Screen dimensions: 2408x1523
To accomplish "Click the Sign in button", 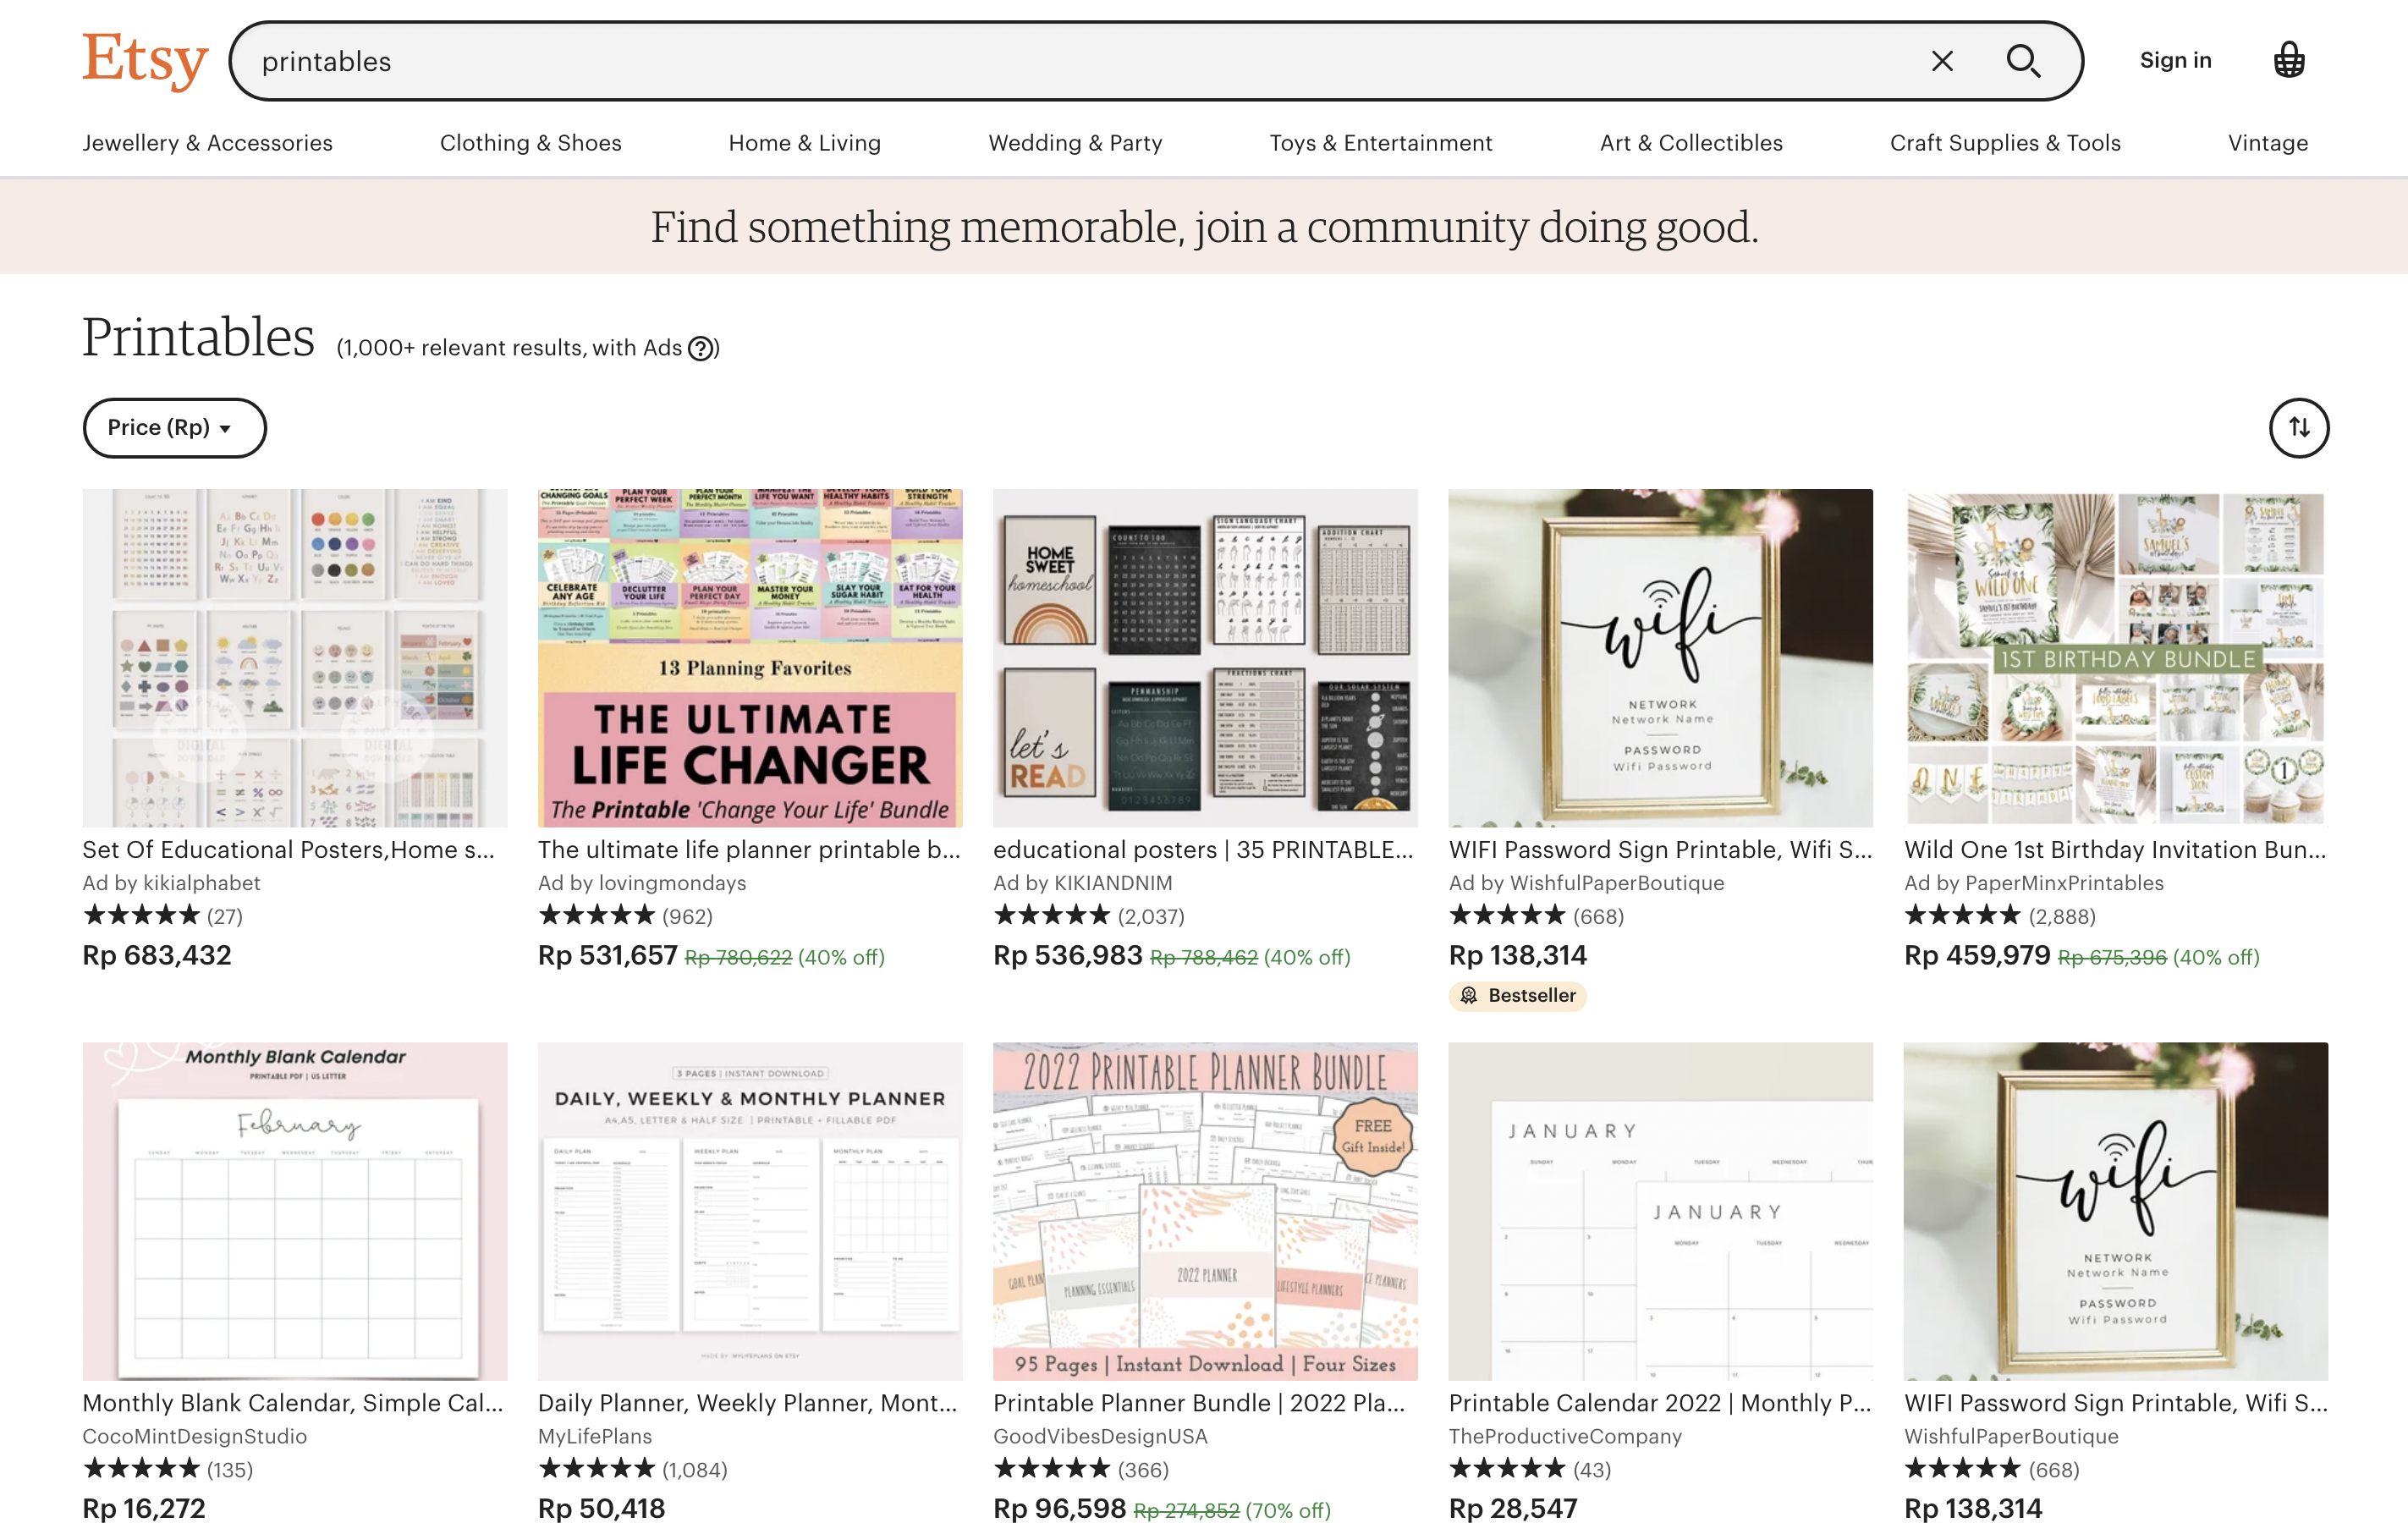I will pyautogui.click(x=2175, y=60).
